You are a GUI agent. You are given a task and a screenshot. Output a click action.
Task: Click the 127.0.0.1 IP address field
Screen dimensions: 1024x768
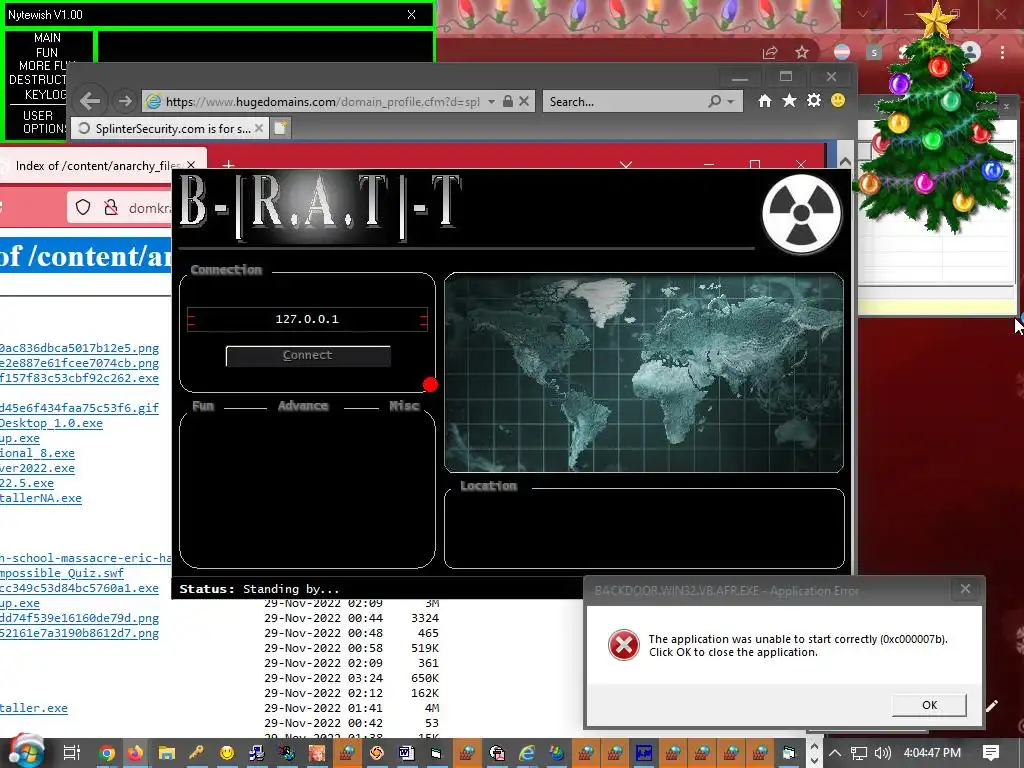(307, 319)
